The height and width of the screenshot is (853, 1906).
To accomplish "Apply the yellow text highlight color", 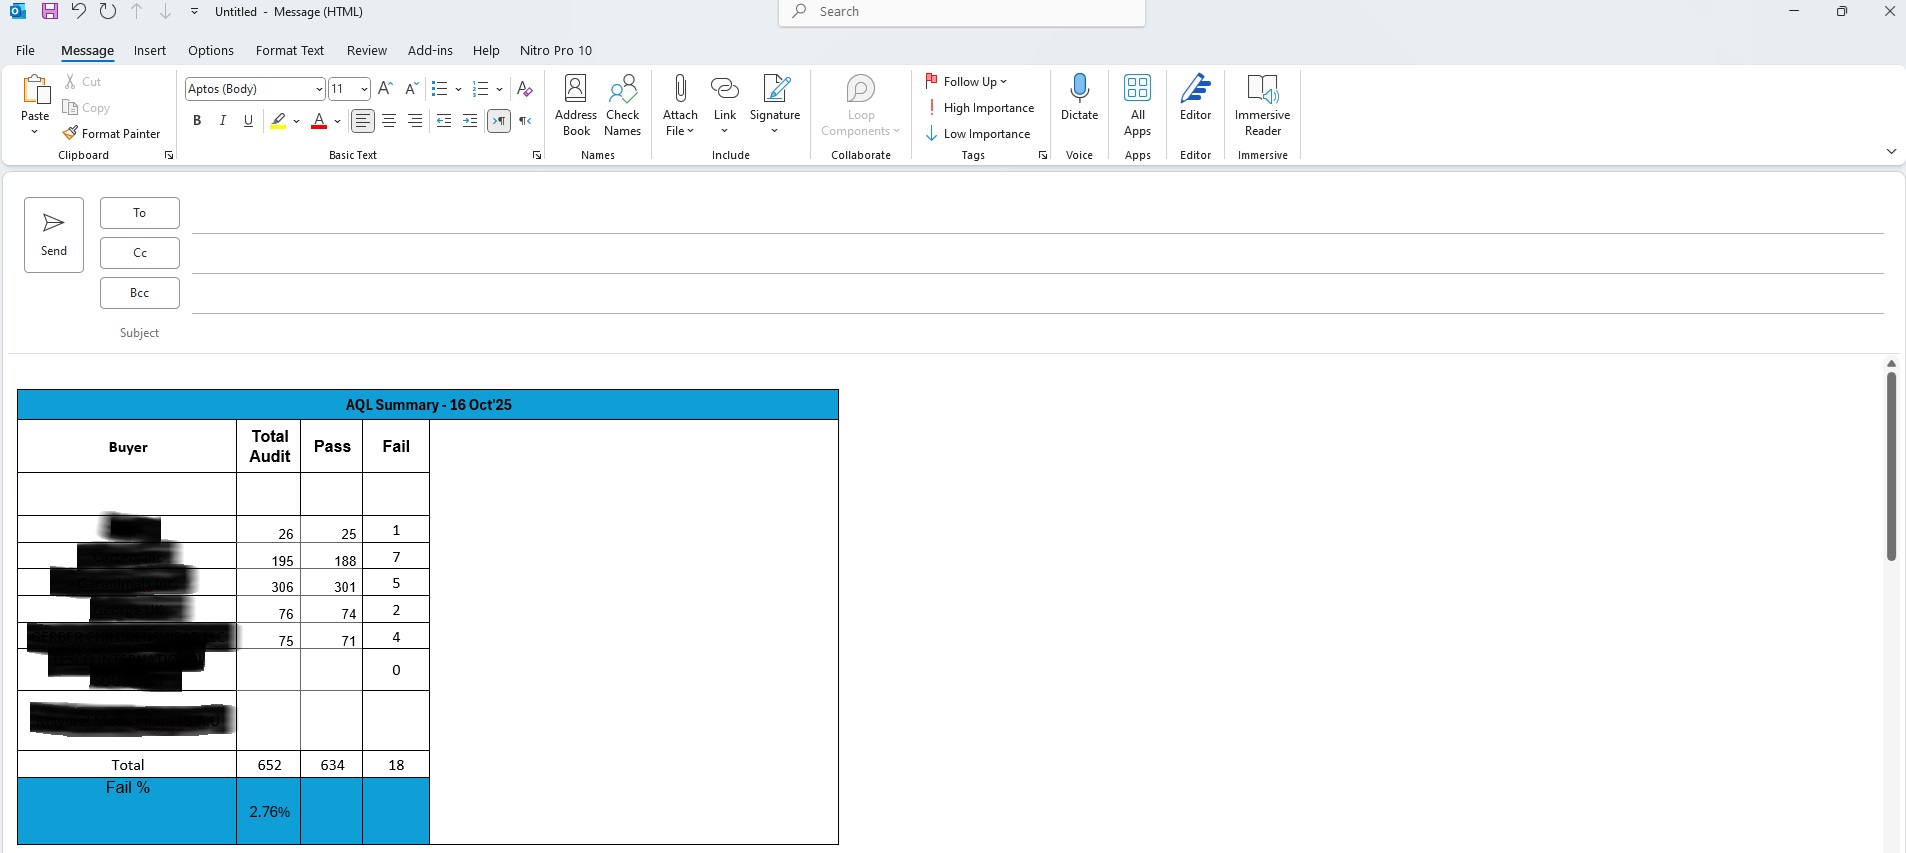I will (x=278, y=121).
